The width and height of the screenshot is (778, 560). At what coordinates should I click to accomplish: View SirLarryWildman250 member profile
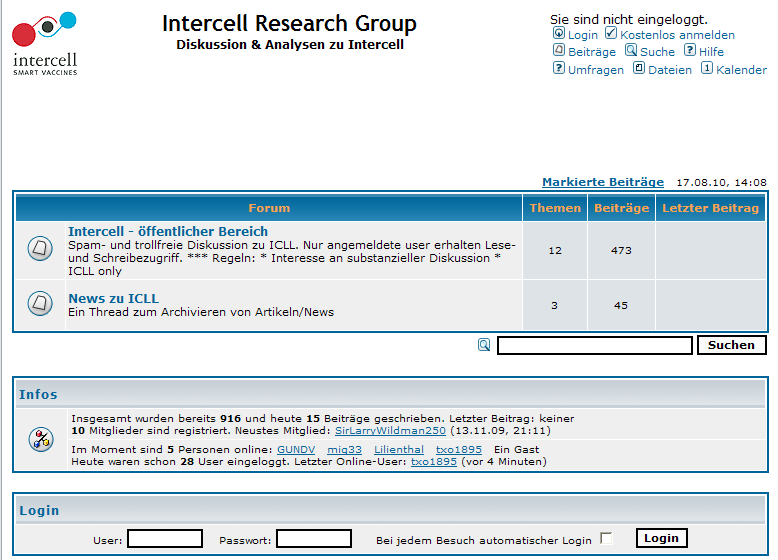click(x=390, y=430)
